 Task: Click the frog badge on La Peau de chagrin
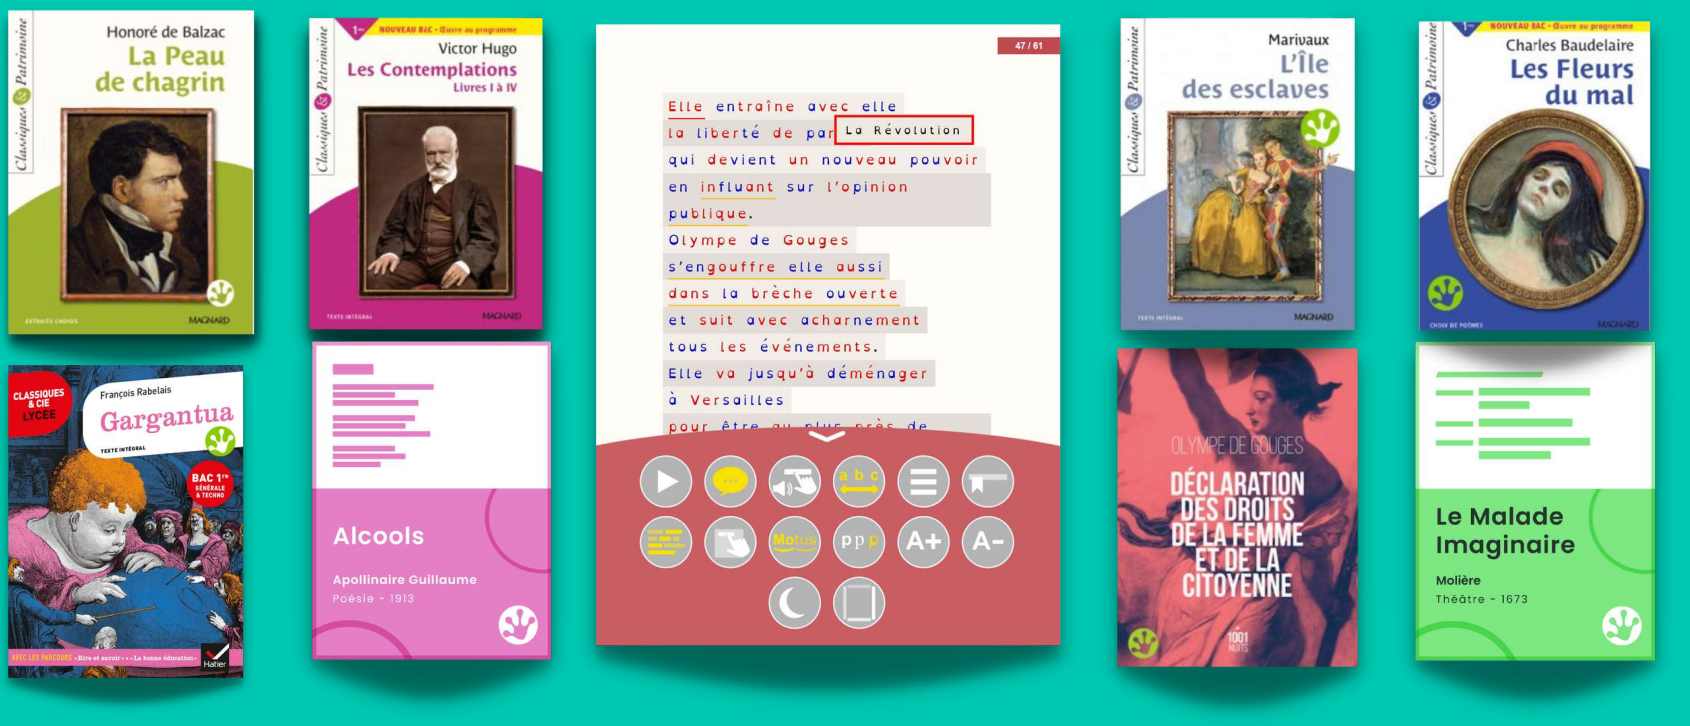220,293
